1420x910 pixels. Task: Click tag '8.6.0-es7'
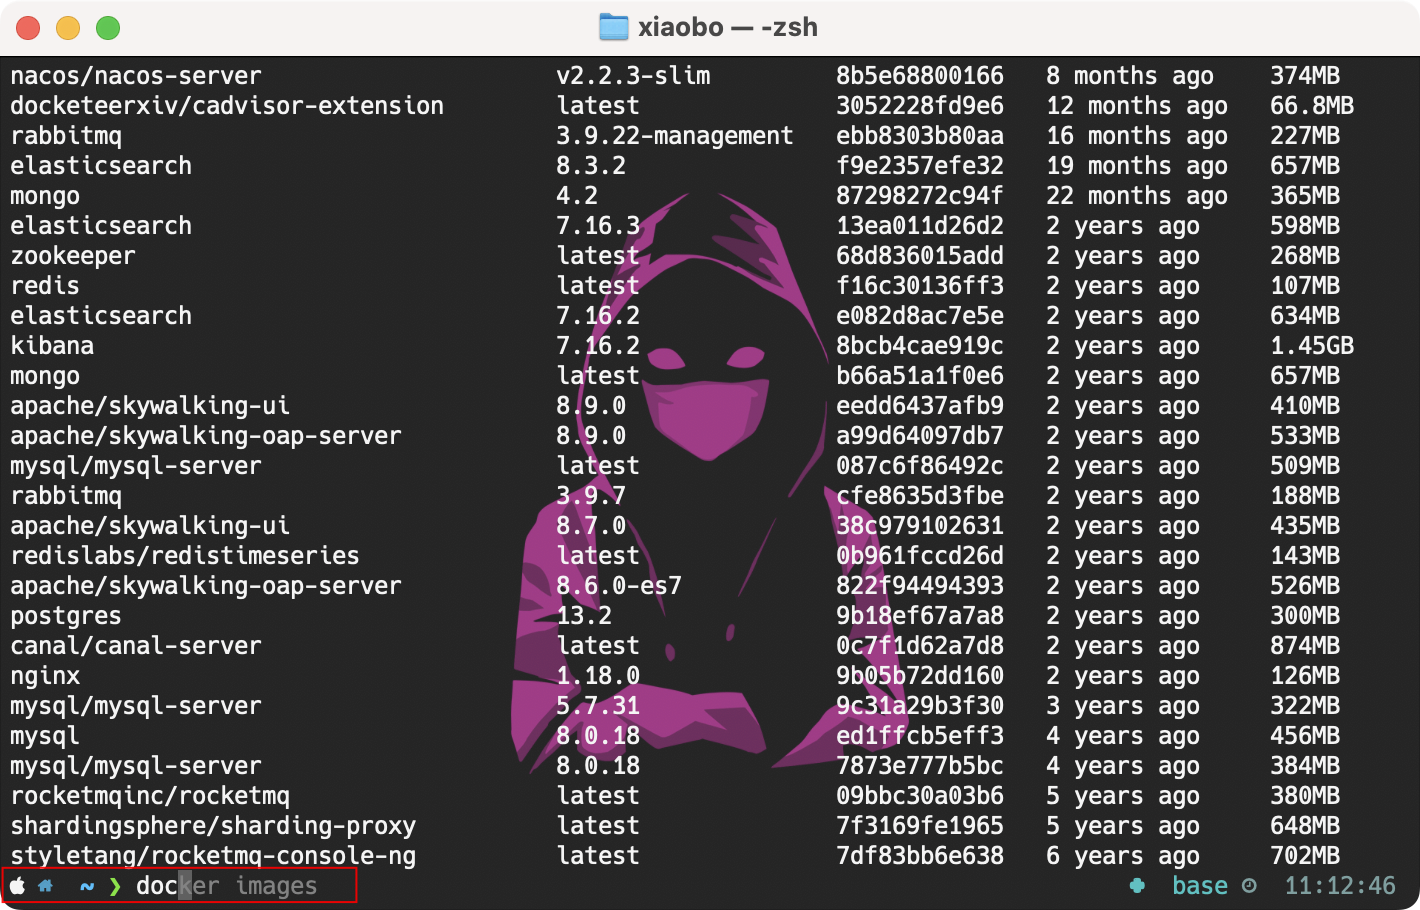[x=619, y=586]
